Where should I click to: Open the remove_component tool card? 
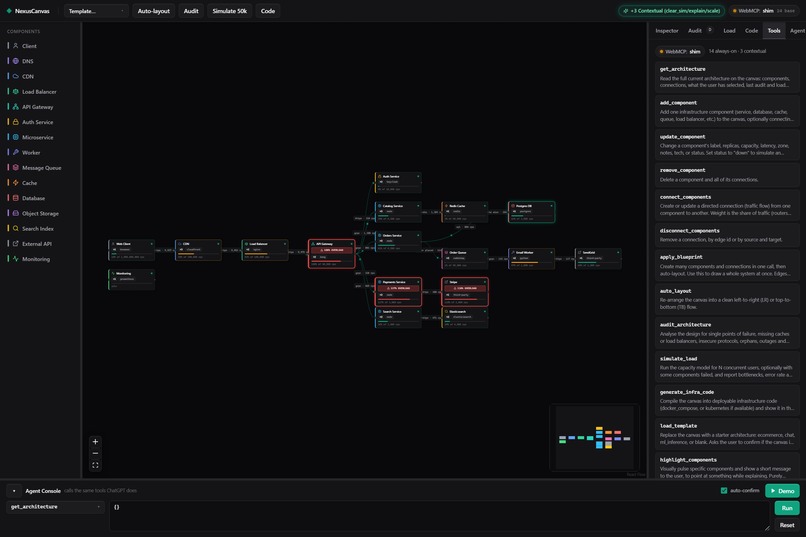tap(727, 175)
